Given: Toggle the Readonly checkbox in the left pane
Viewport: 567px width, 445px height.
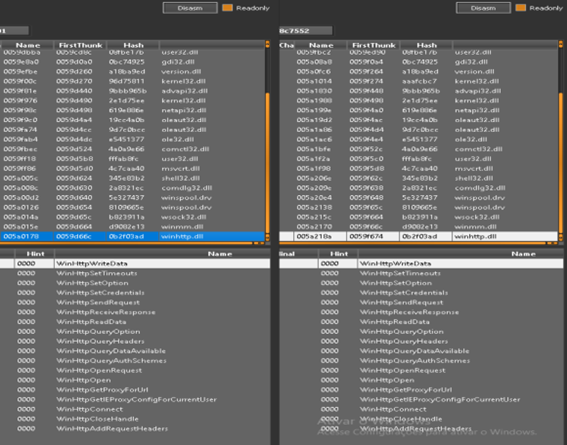Looking at the screenshot, I should (x=227, y=8).
